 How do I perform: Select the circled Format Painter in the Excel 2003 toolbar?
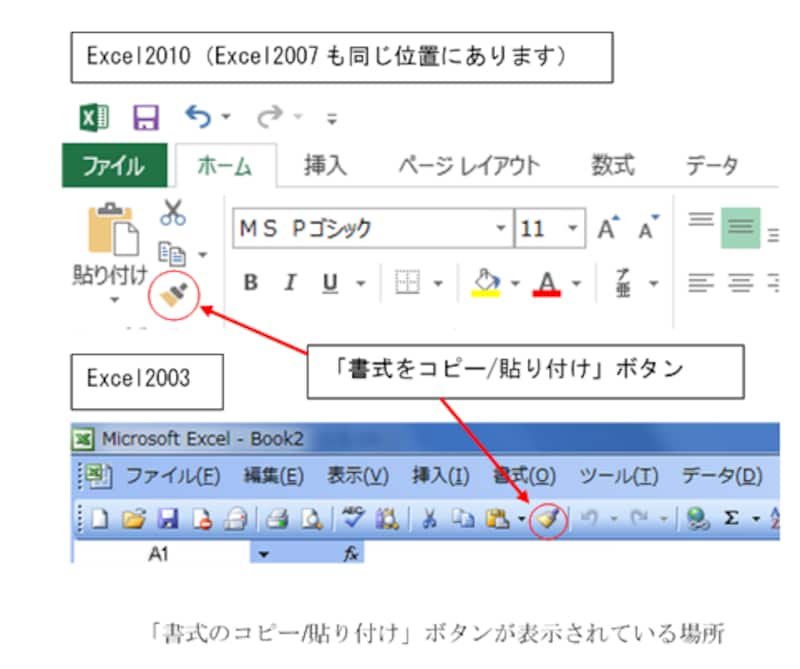pyautogui.click(x=547, y=517)
